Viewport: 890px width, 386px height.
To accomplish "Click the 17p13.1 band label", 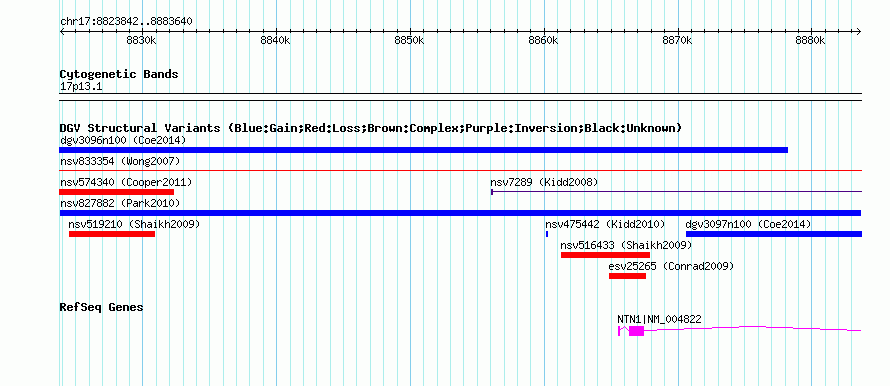I will [81, 87].
